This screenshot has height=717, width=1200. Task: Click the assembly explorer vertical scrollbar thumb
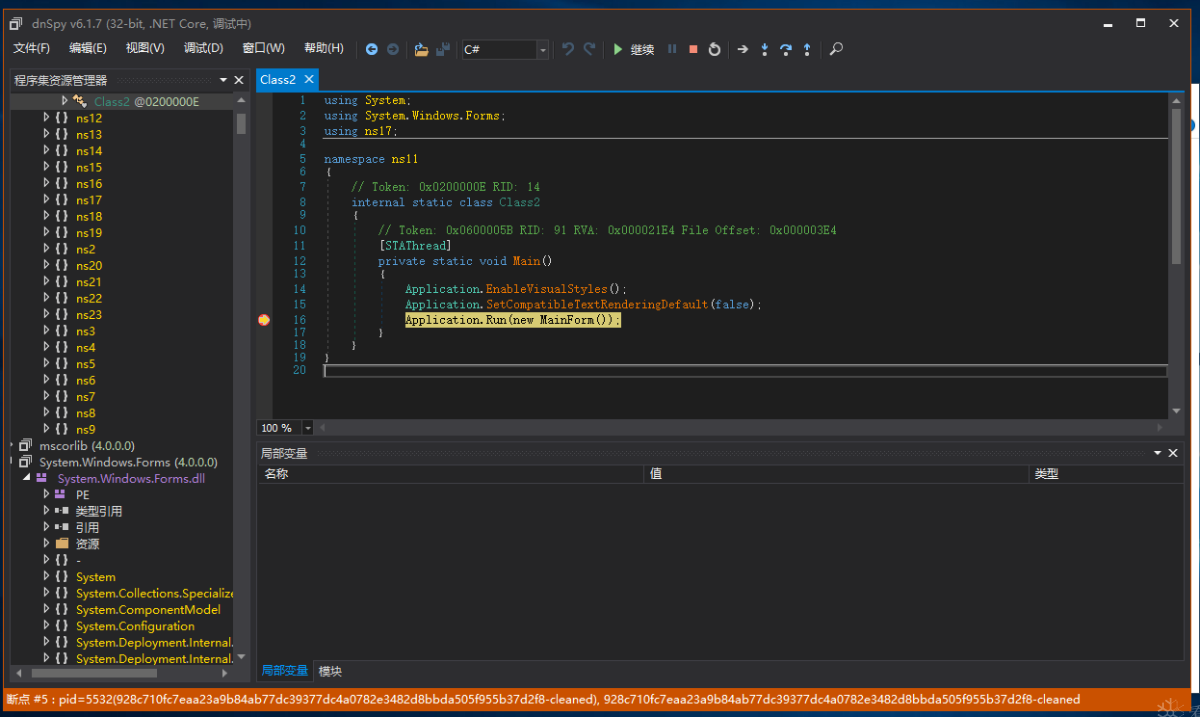click(x=241, y=123)
